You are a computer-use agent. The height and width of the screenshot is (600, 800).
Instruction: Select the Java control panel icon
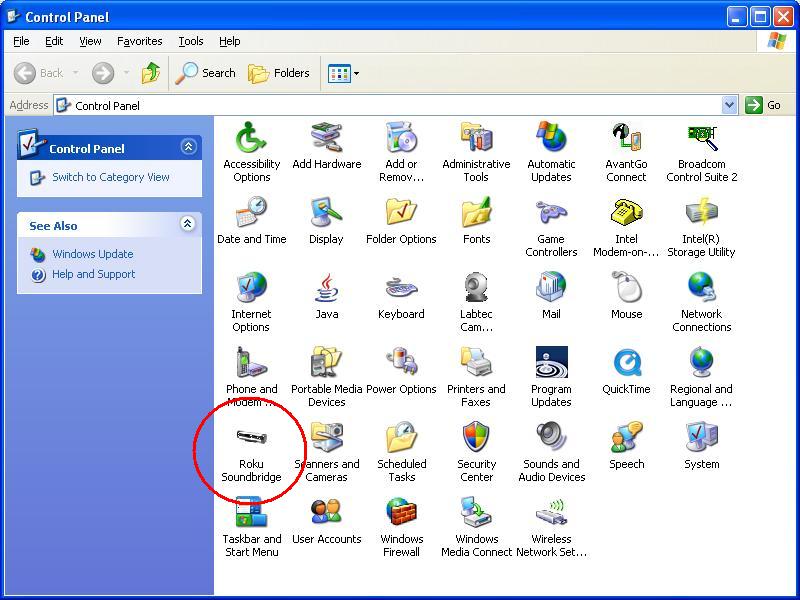coord(327,287)
